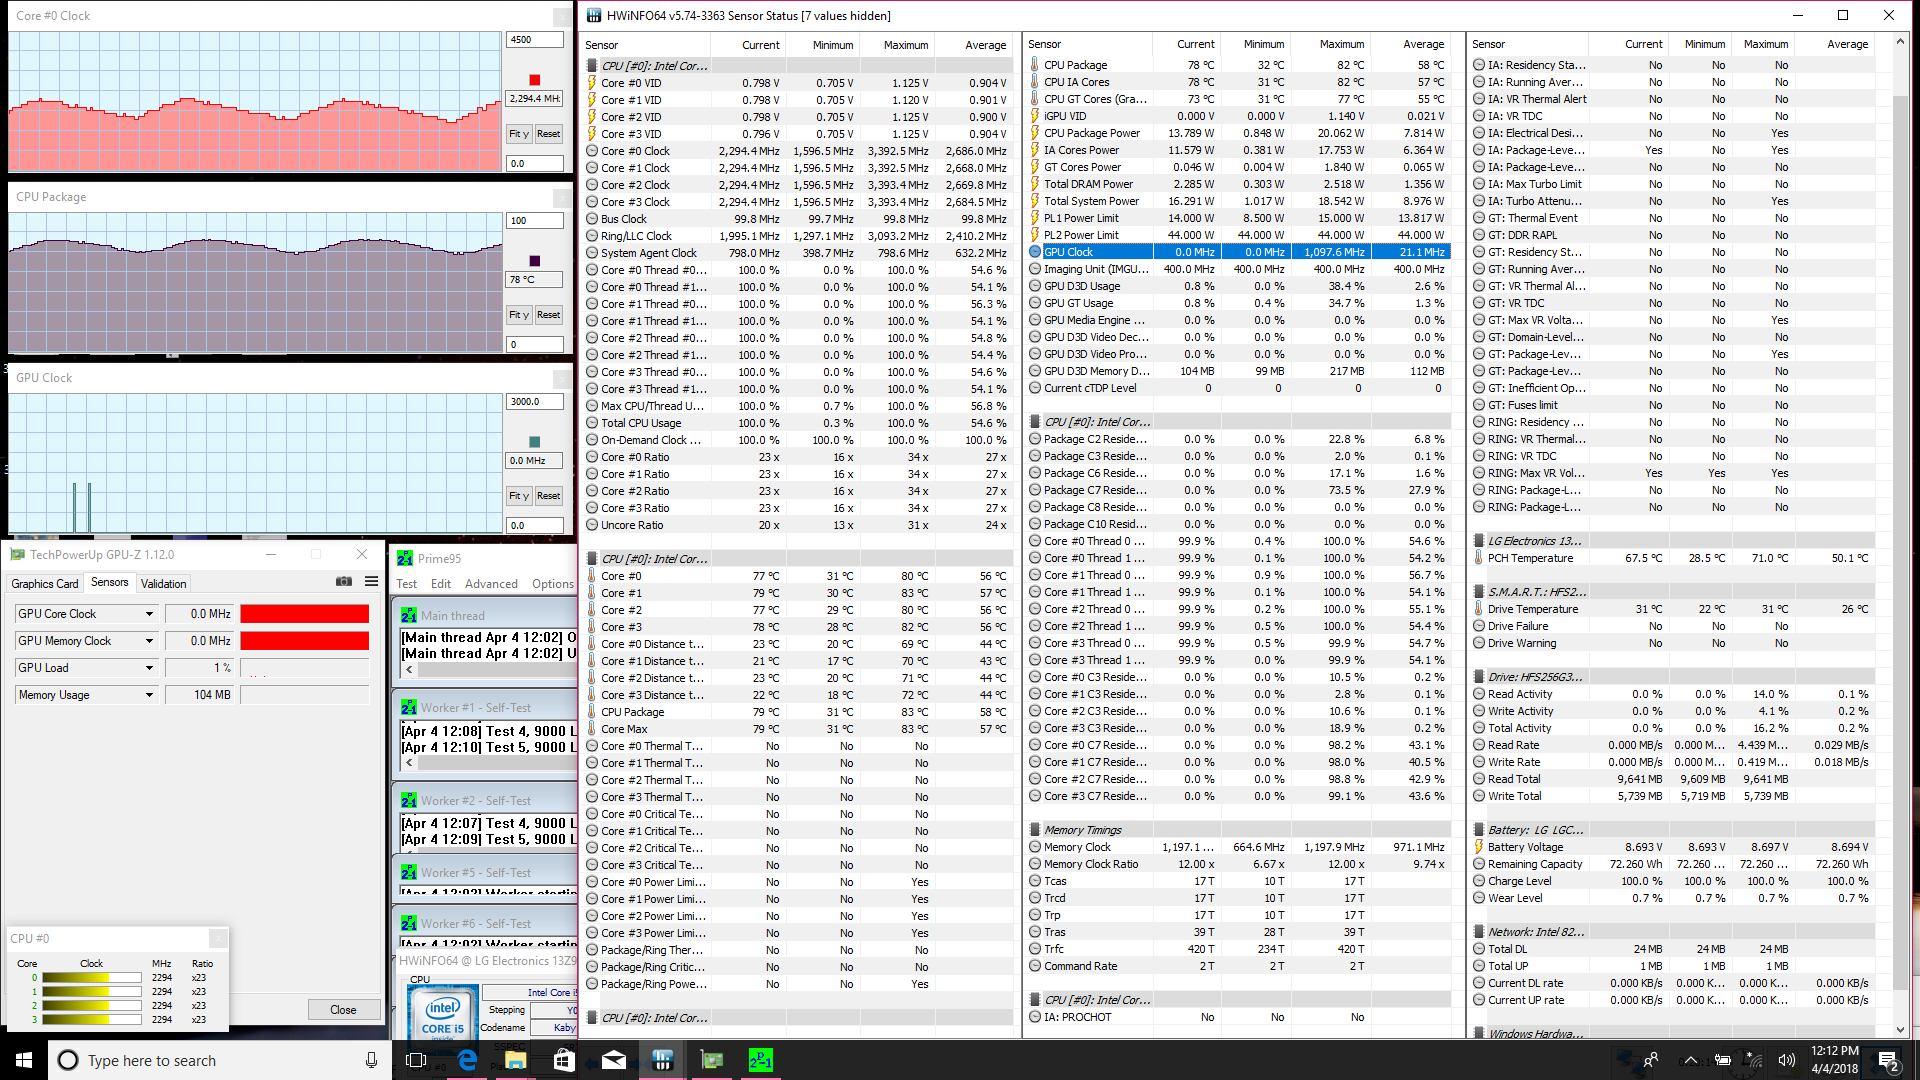Click Reset in GPU Clock graph
The height and width of the screenshot is (1080, 1920).
[548, 496]
